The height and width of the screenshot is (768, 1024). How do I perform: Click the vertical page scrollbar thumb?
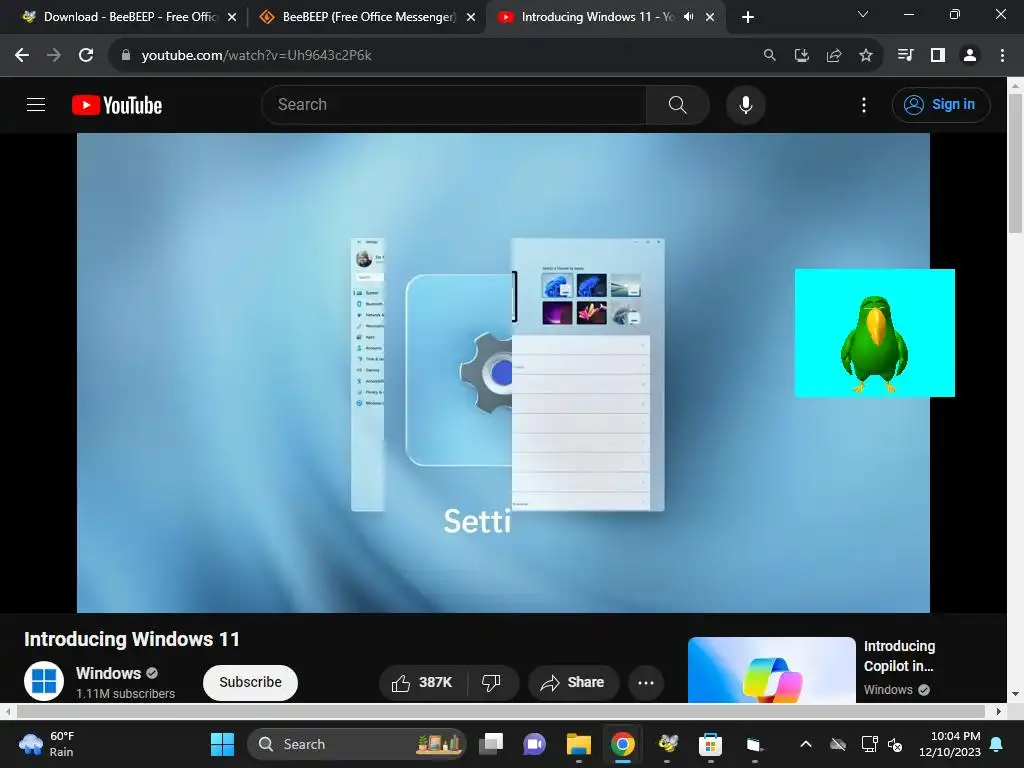click(x=1015, y=163)
